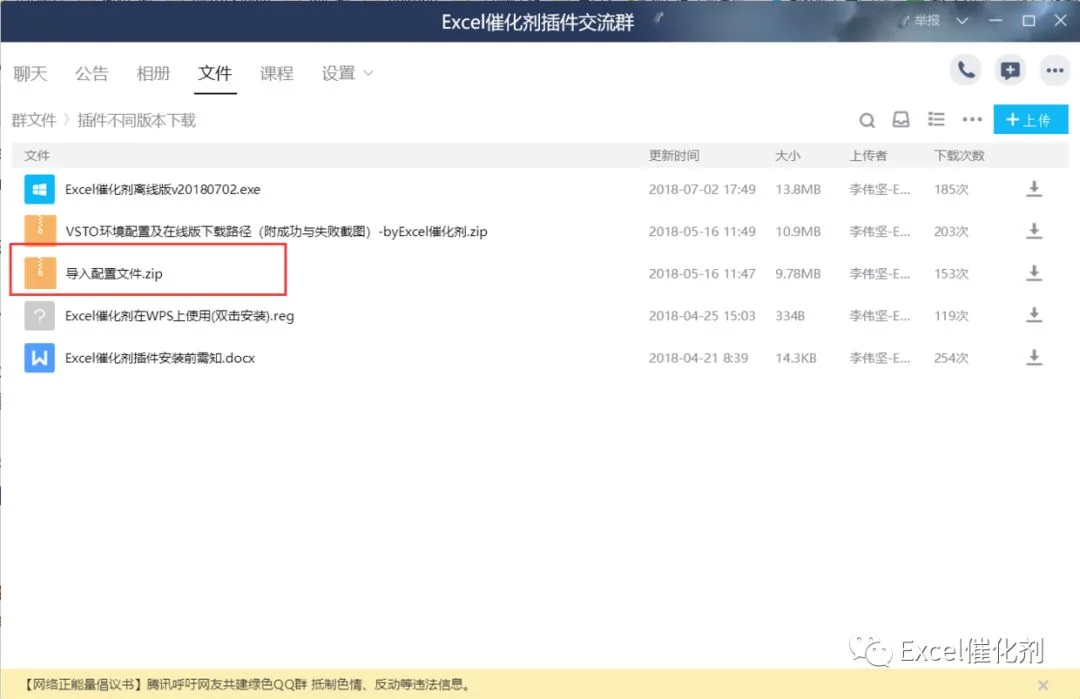Screen dimensions: 1080x699
Task: Open the more options icon under the title bar
Action: click(x=1054, y=70)
